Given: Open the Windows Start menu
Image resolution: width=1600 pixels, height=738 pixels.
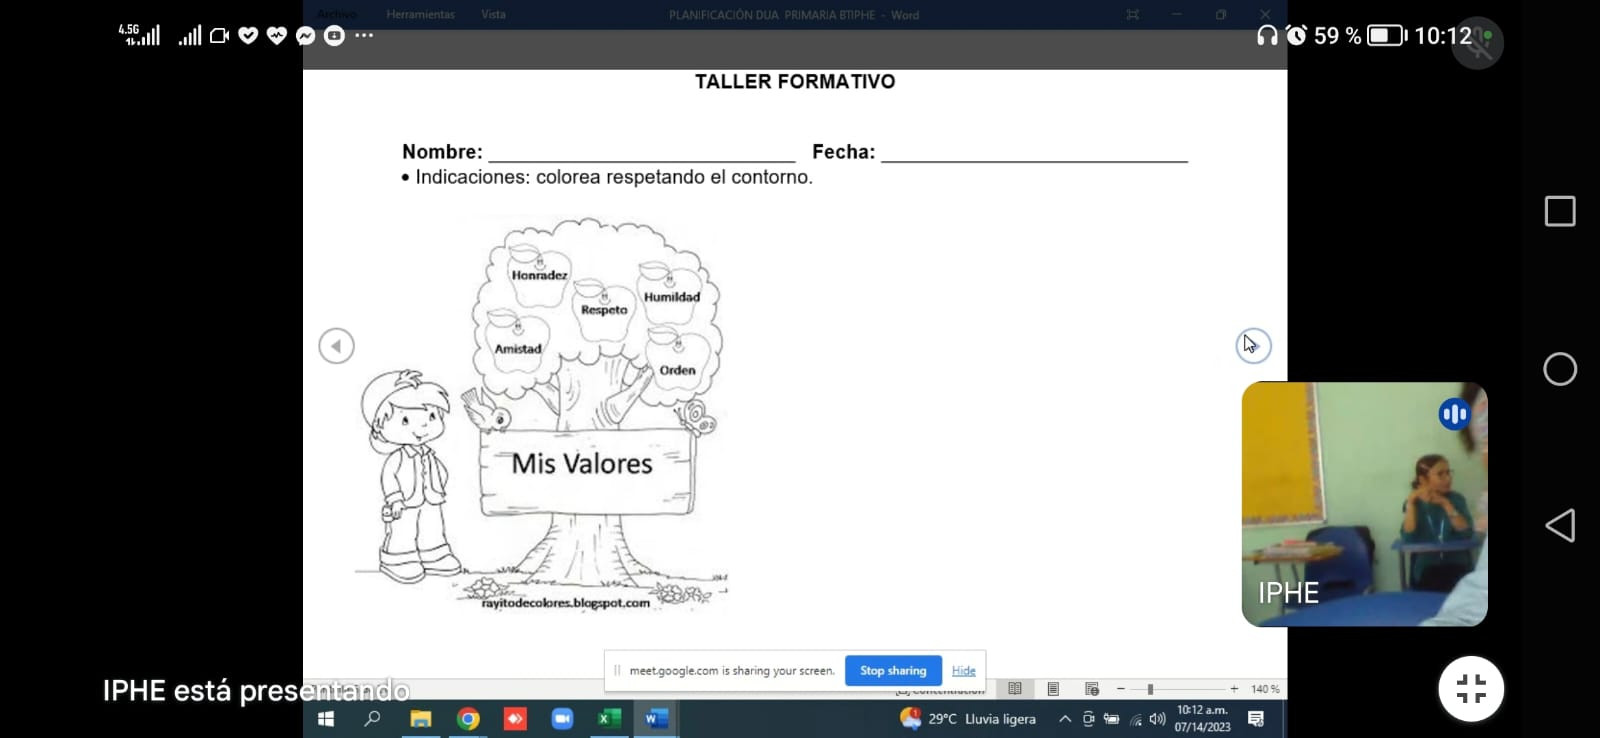Looking at the screenshot, I should tap(325, 719).
